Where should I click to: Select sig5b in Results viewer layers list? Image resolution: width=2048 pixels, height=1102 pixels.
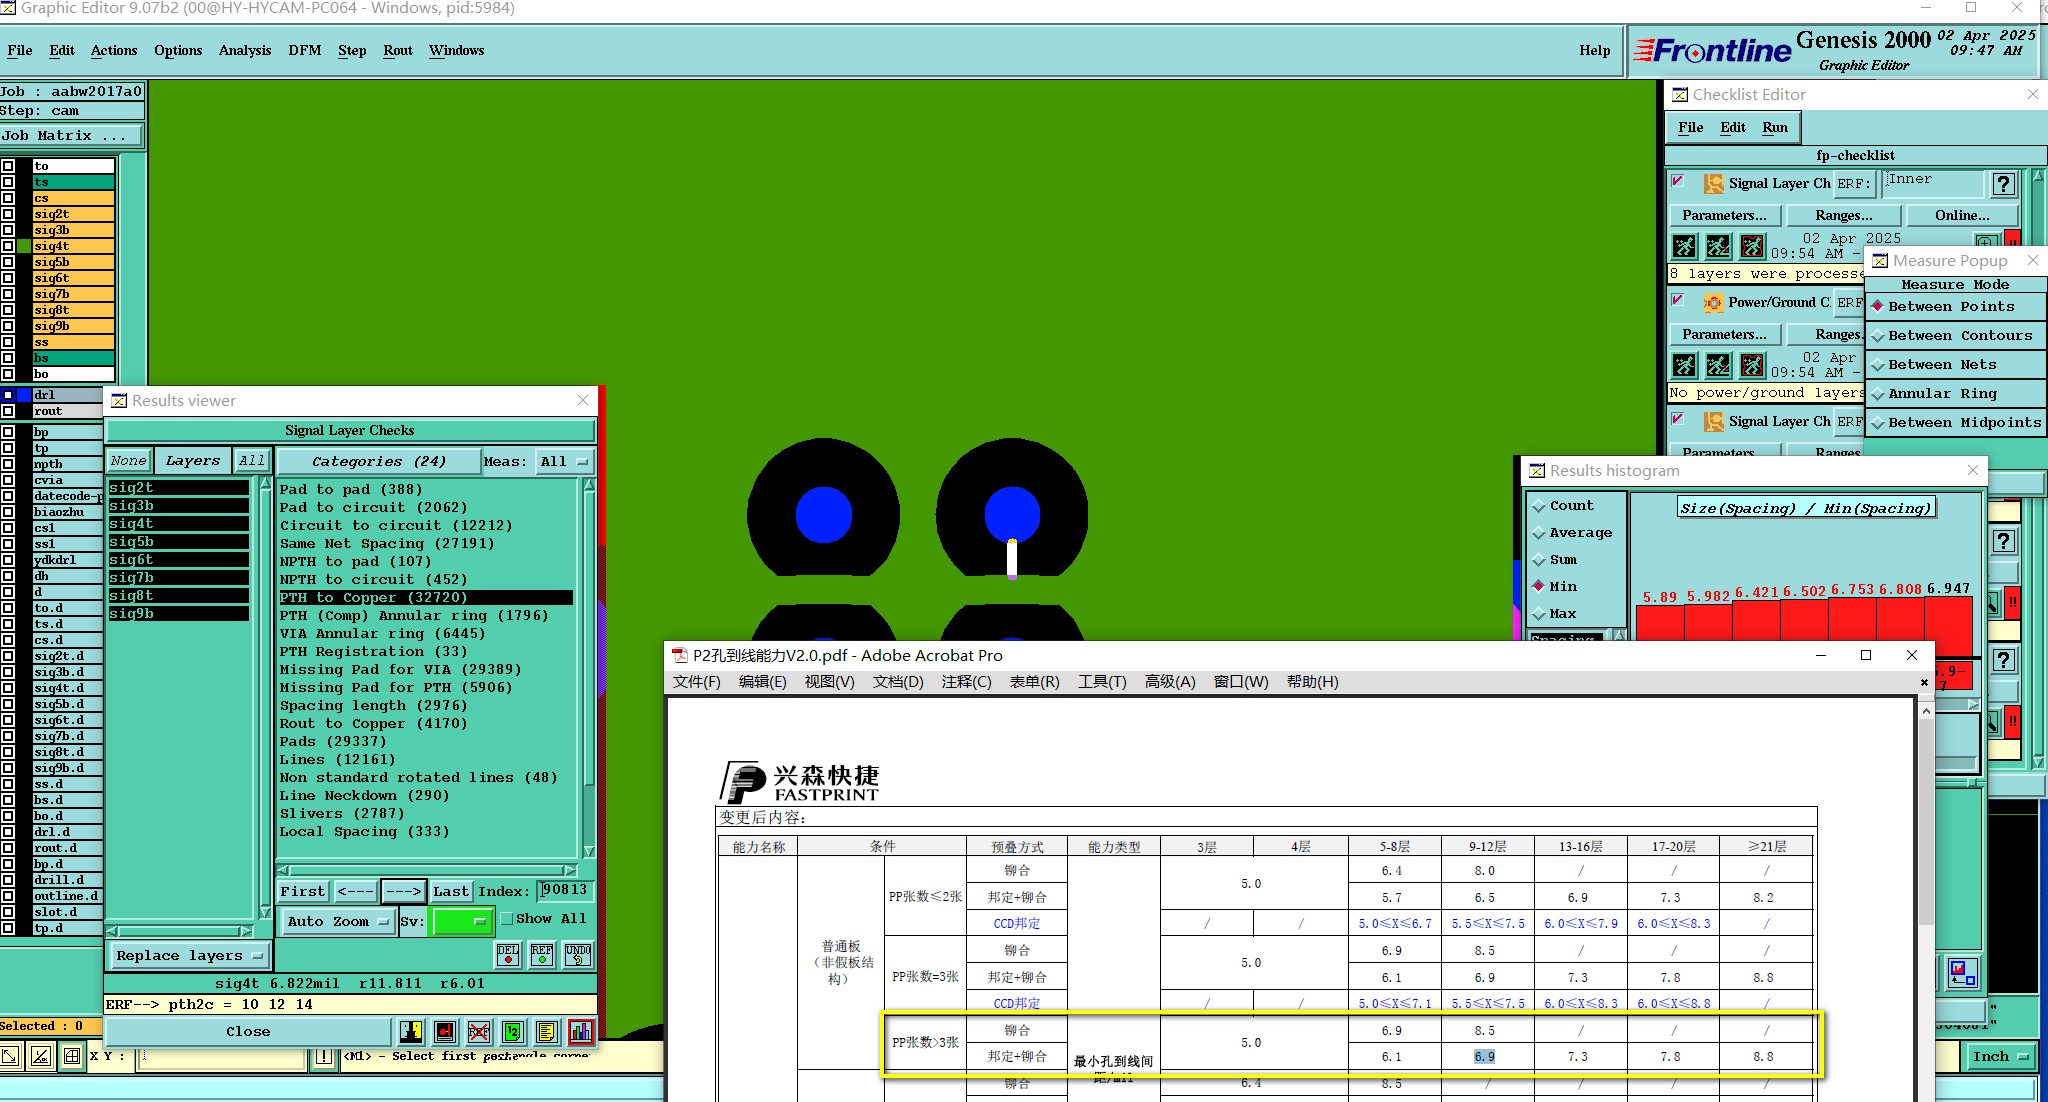[178, 542]
